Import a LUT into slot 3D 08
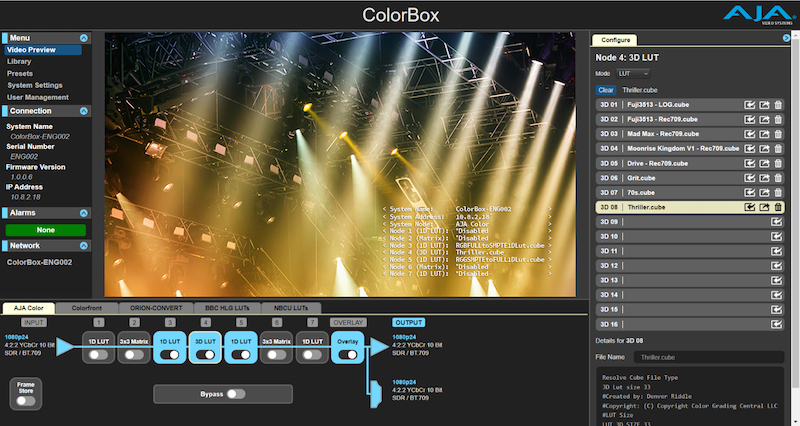This screenshot has height=426, width=800. click(x=749, y=207)
